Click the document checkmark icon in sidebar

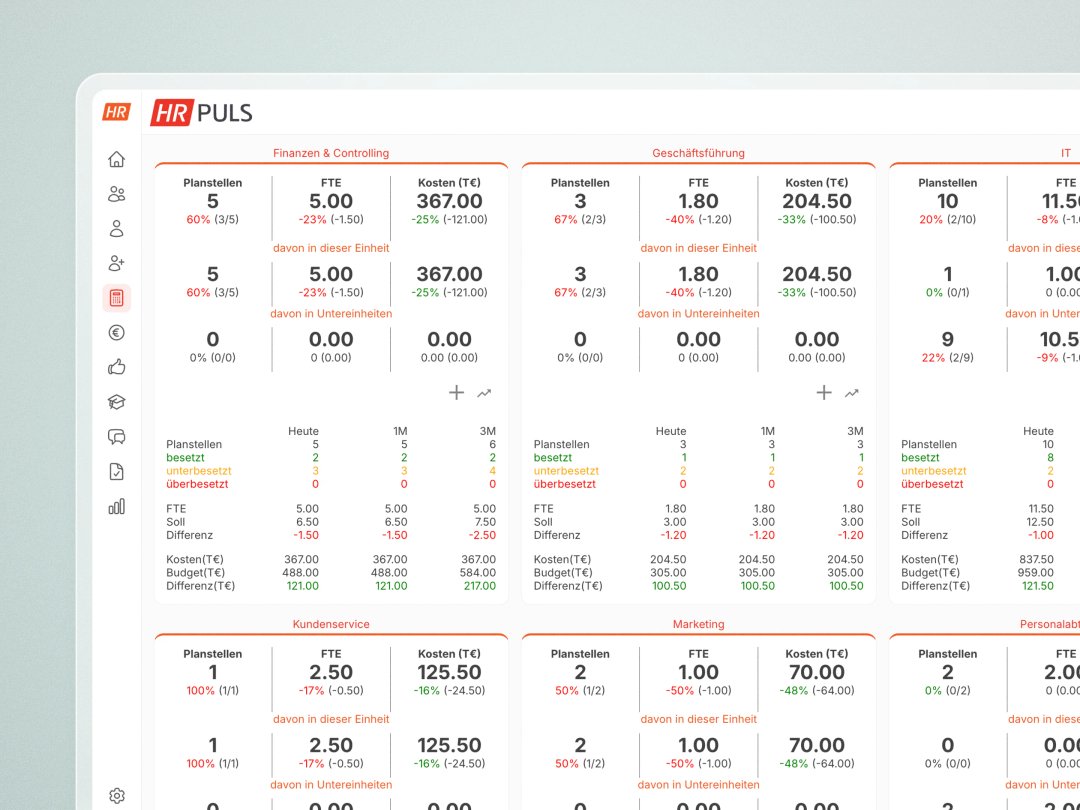point(116,472)
